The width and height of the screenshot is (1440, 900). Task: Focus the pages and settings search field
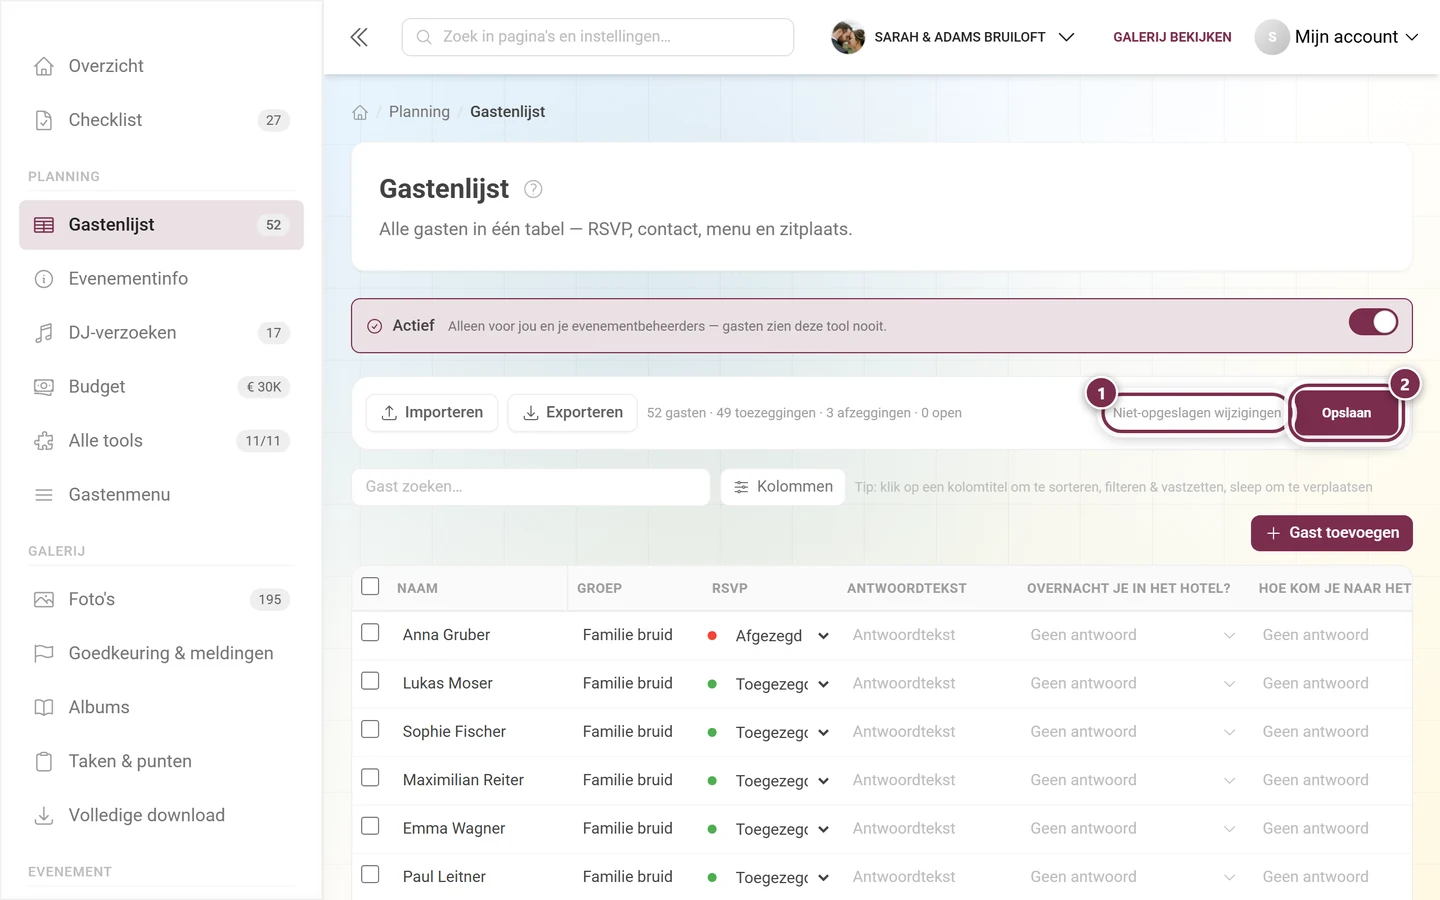pos(598,37)
